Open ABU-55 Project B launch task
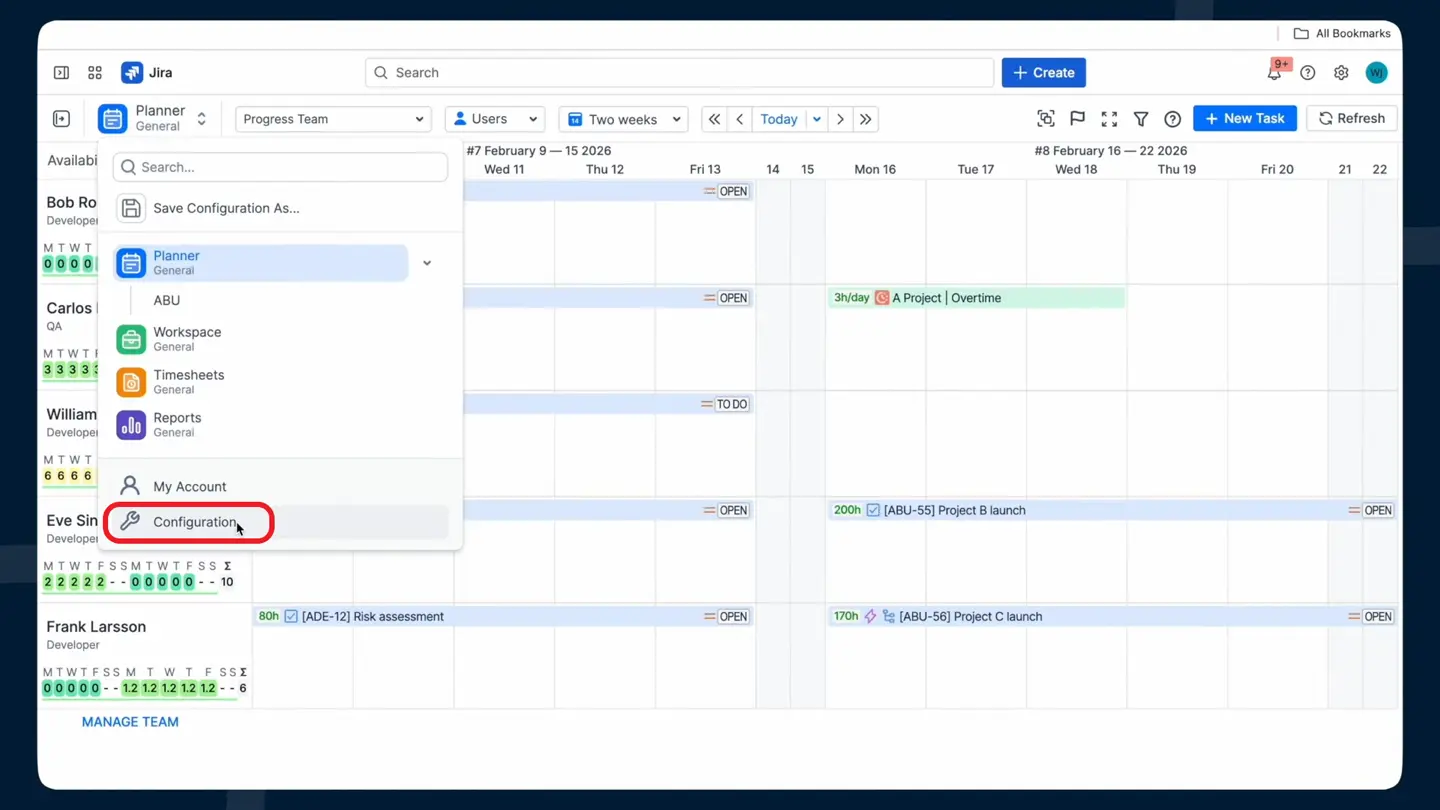 point(1112,510)
